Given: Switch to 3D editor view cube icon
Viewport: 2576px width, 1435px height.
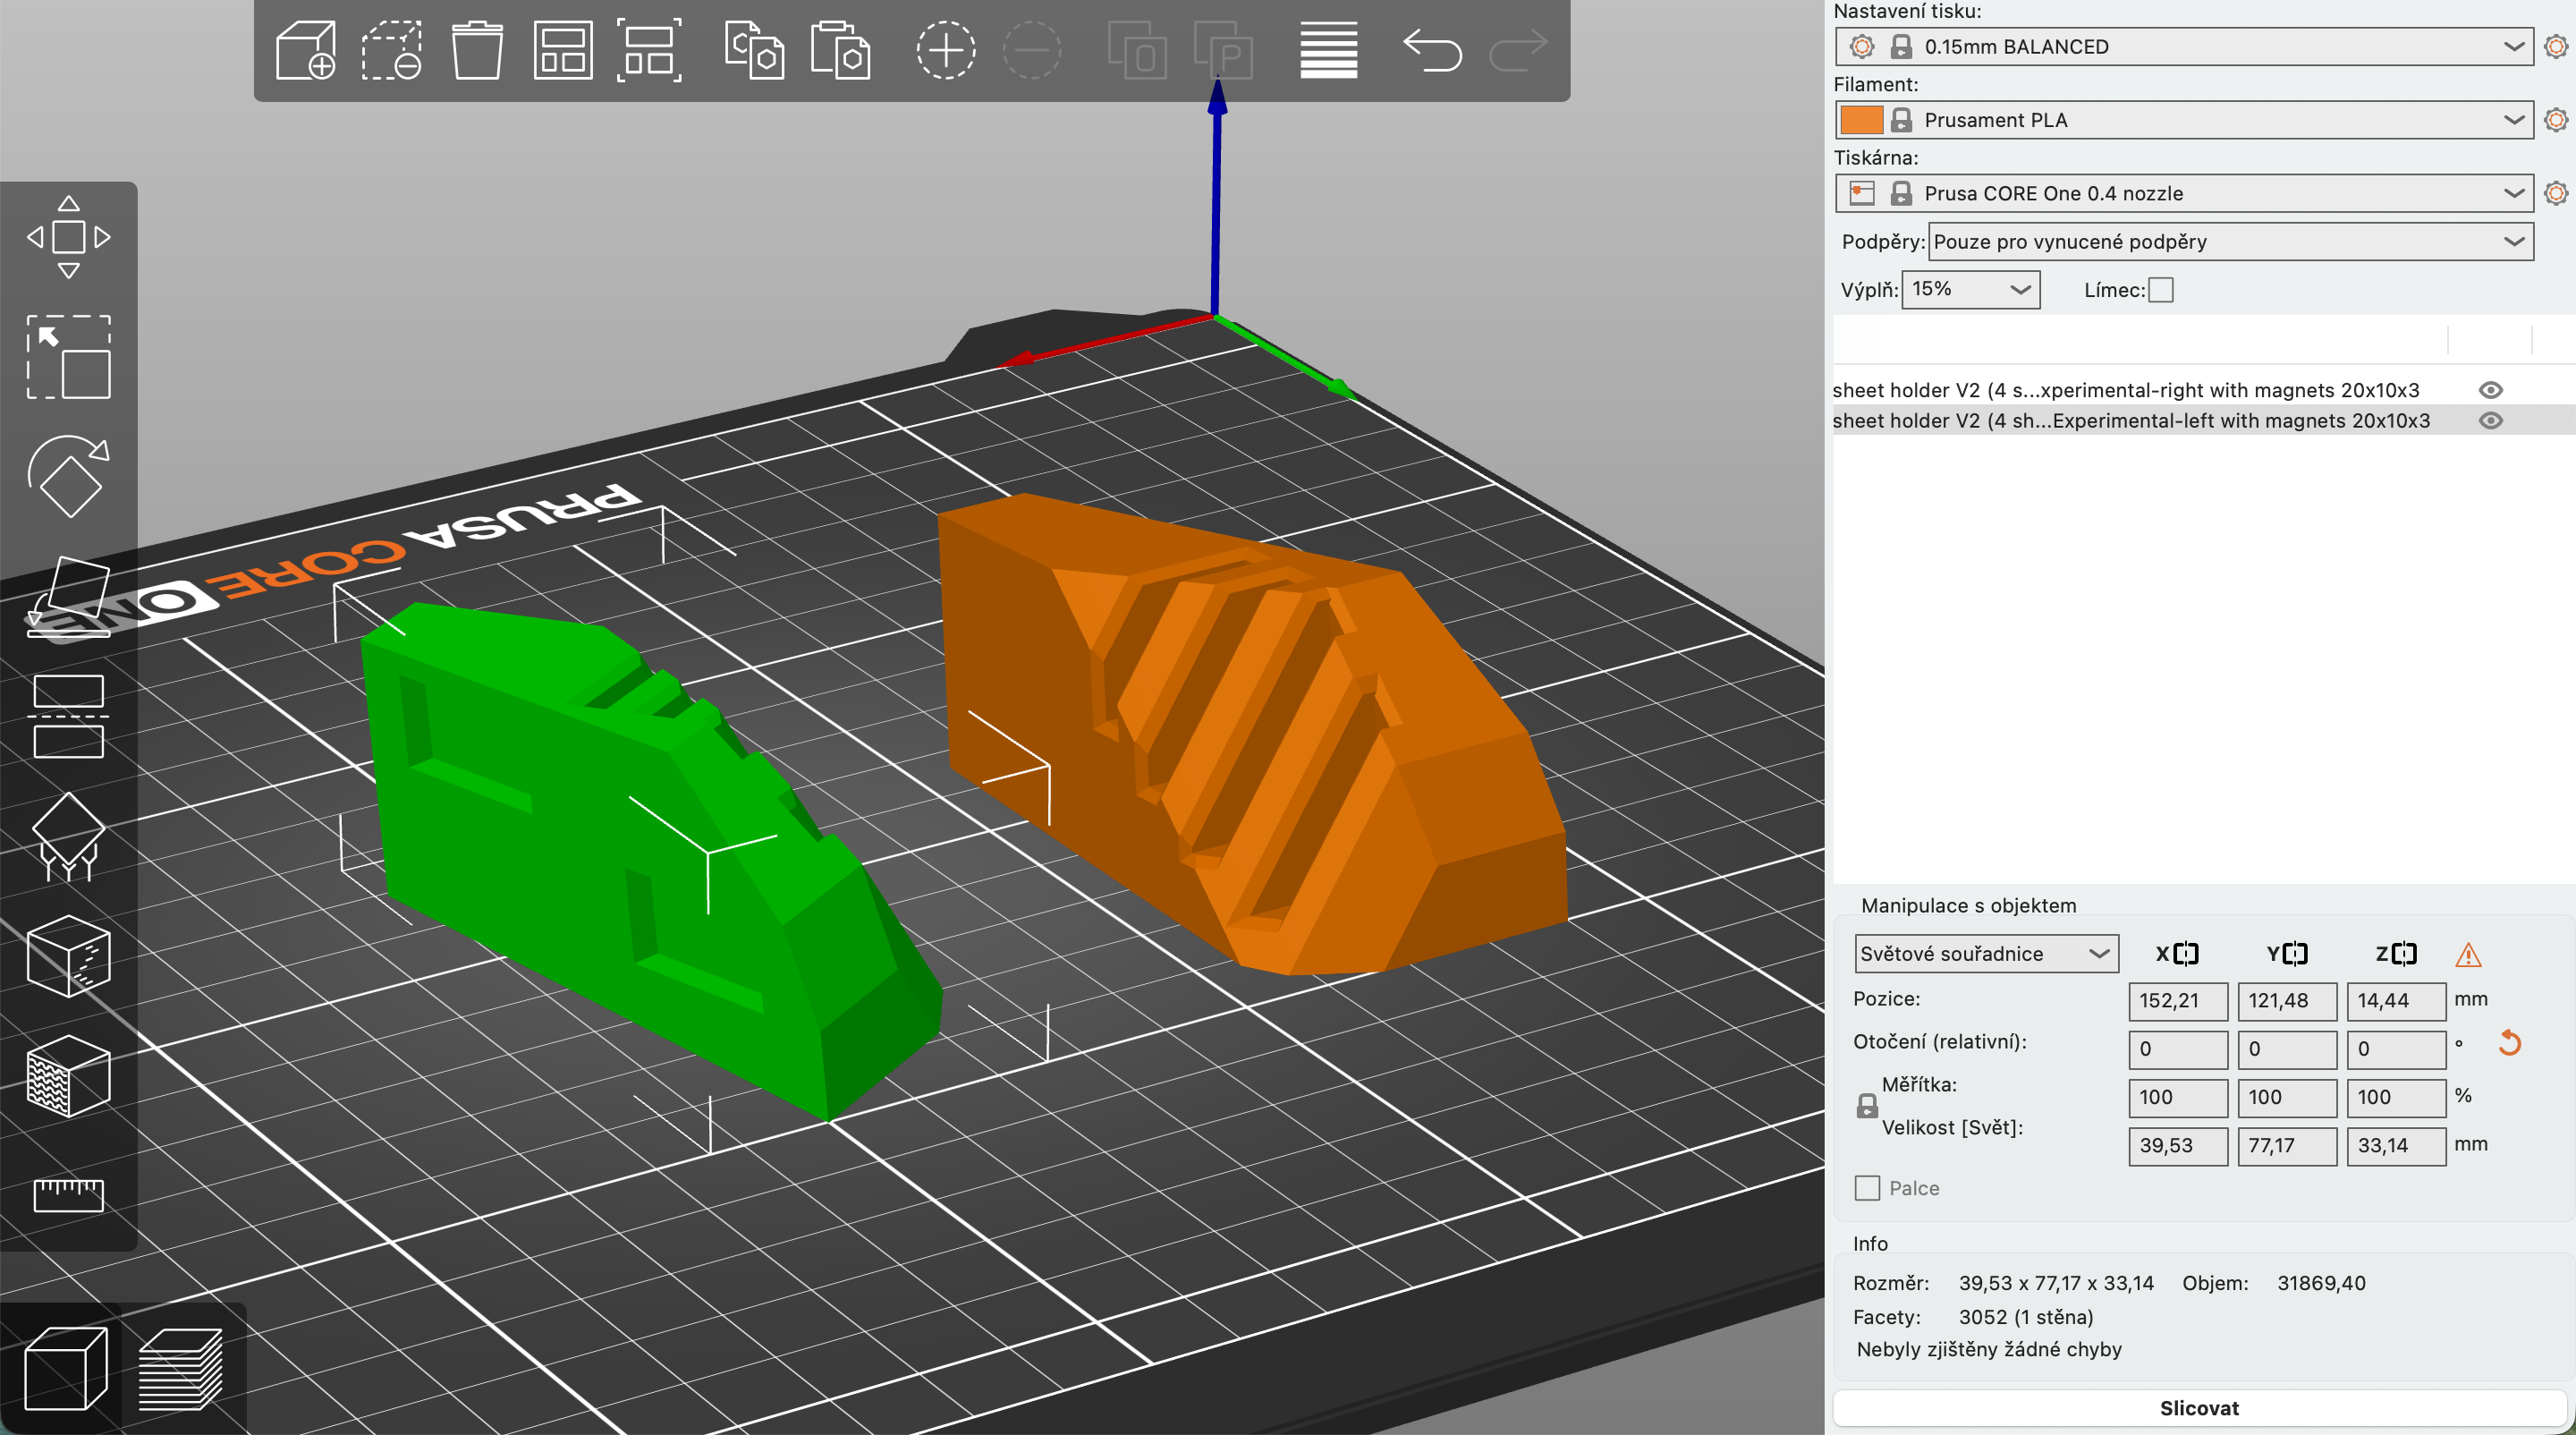Looking at the screenshot, I should 65,1368.
